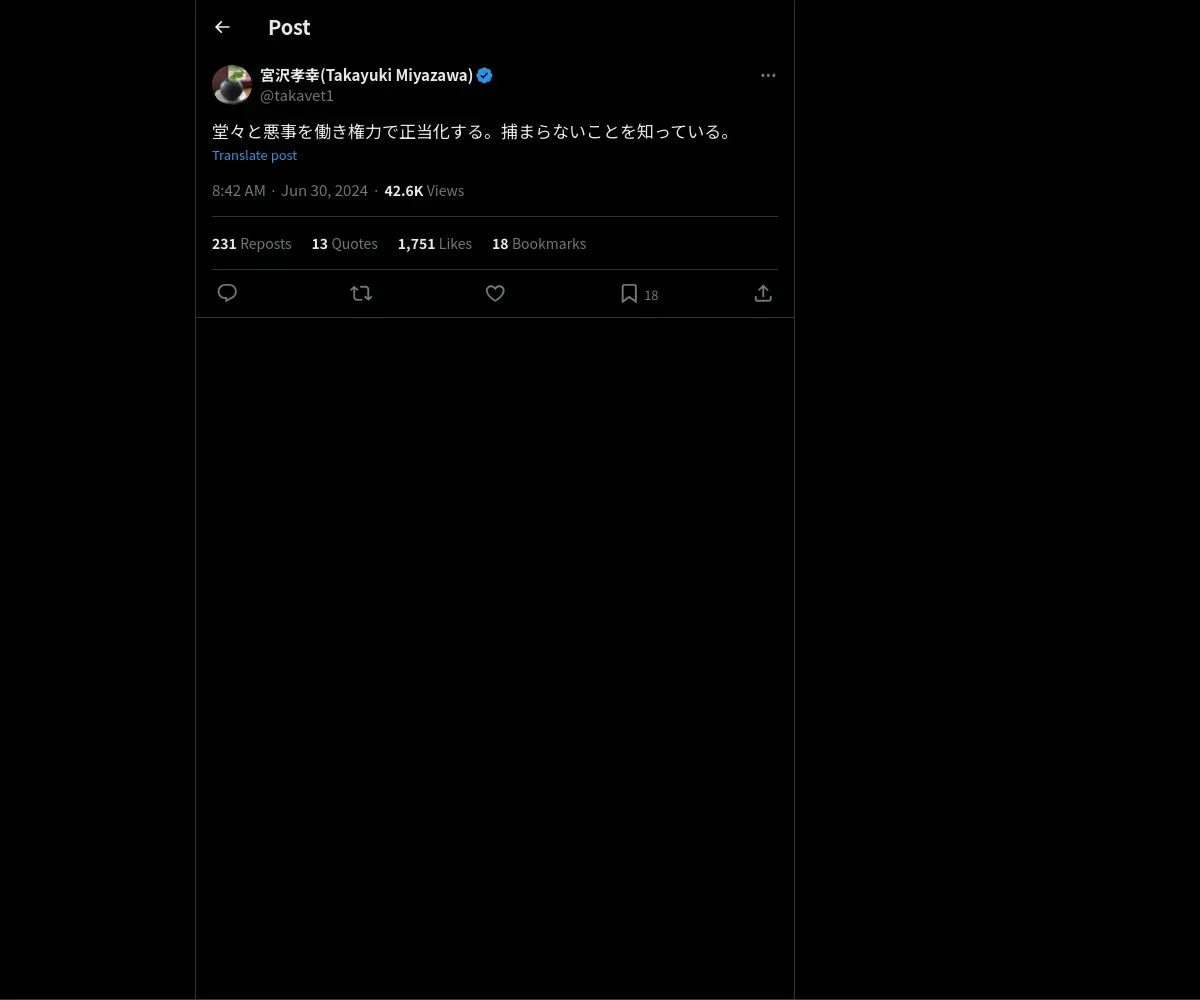Click the Jun 30, 2024 timestamp
The width and height of the screenshot is (1200, 1000).
(324, 191)
